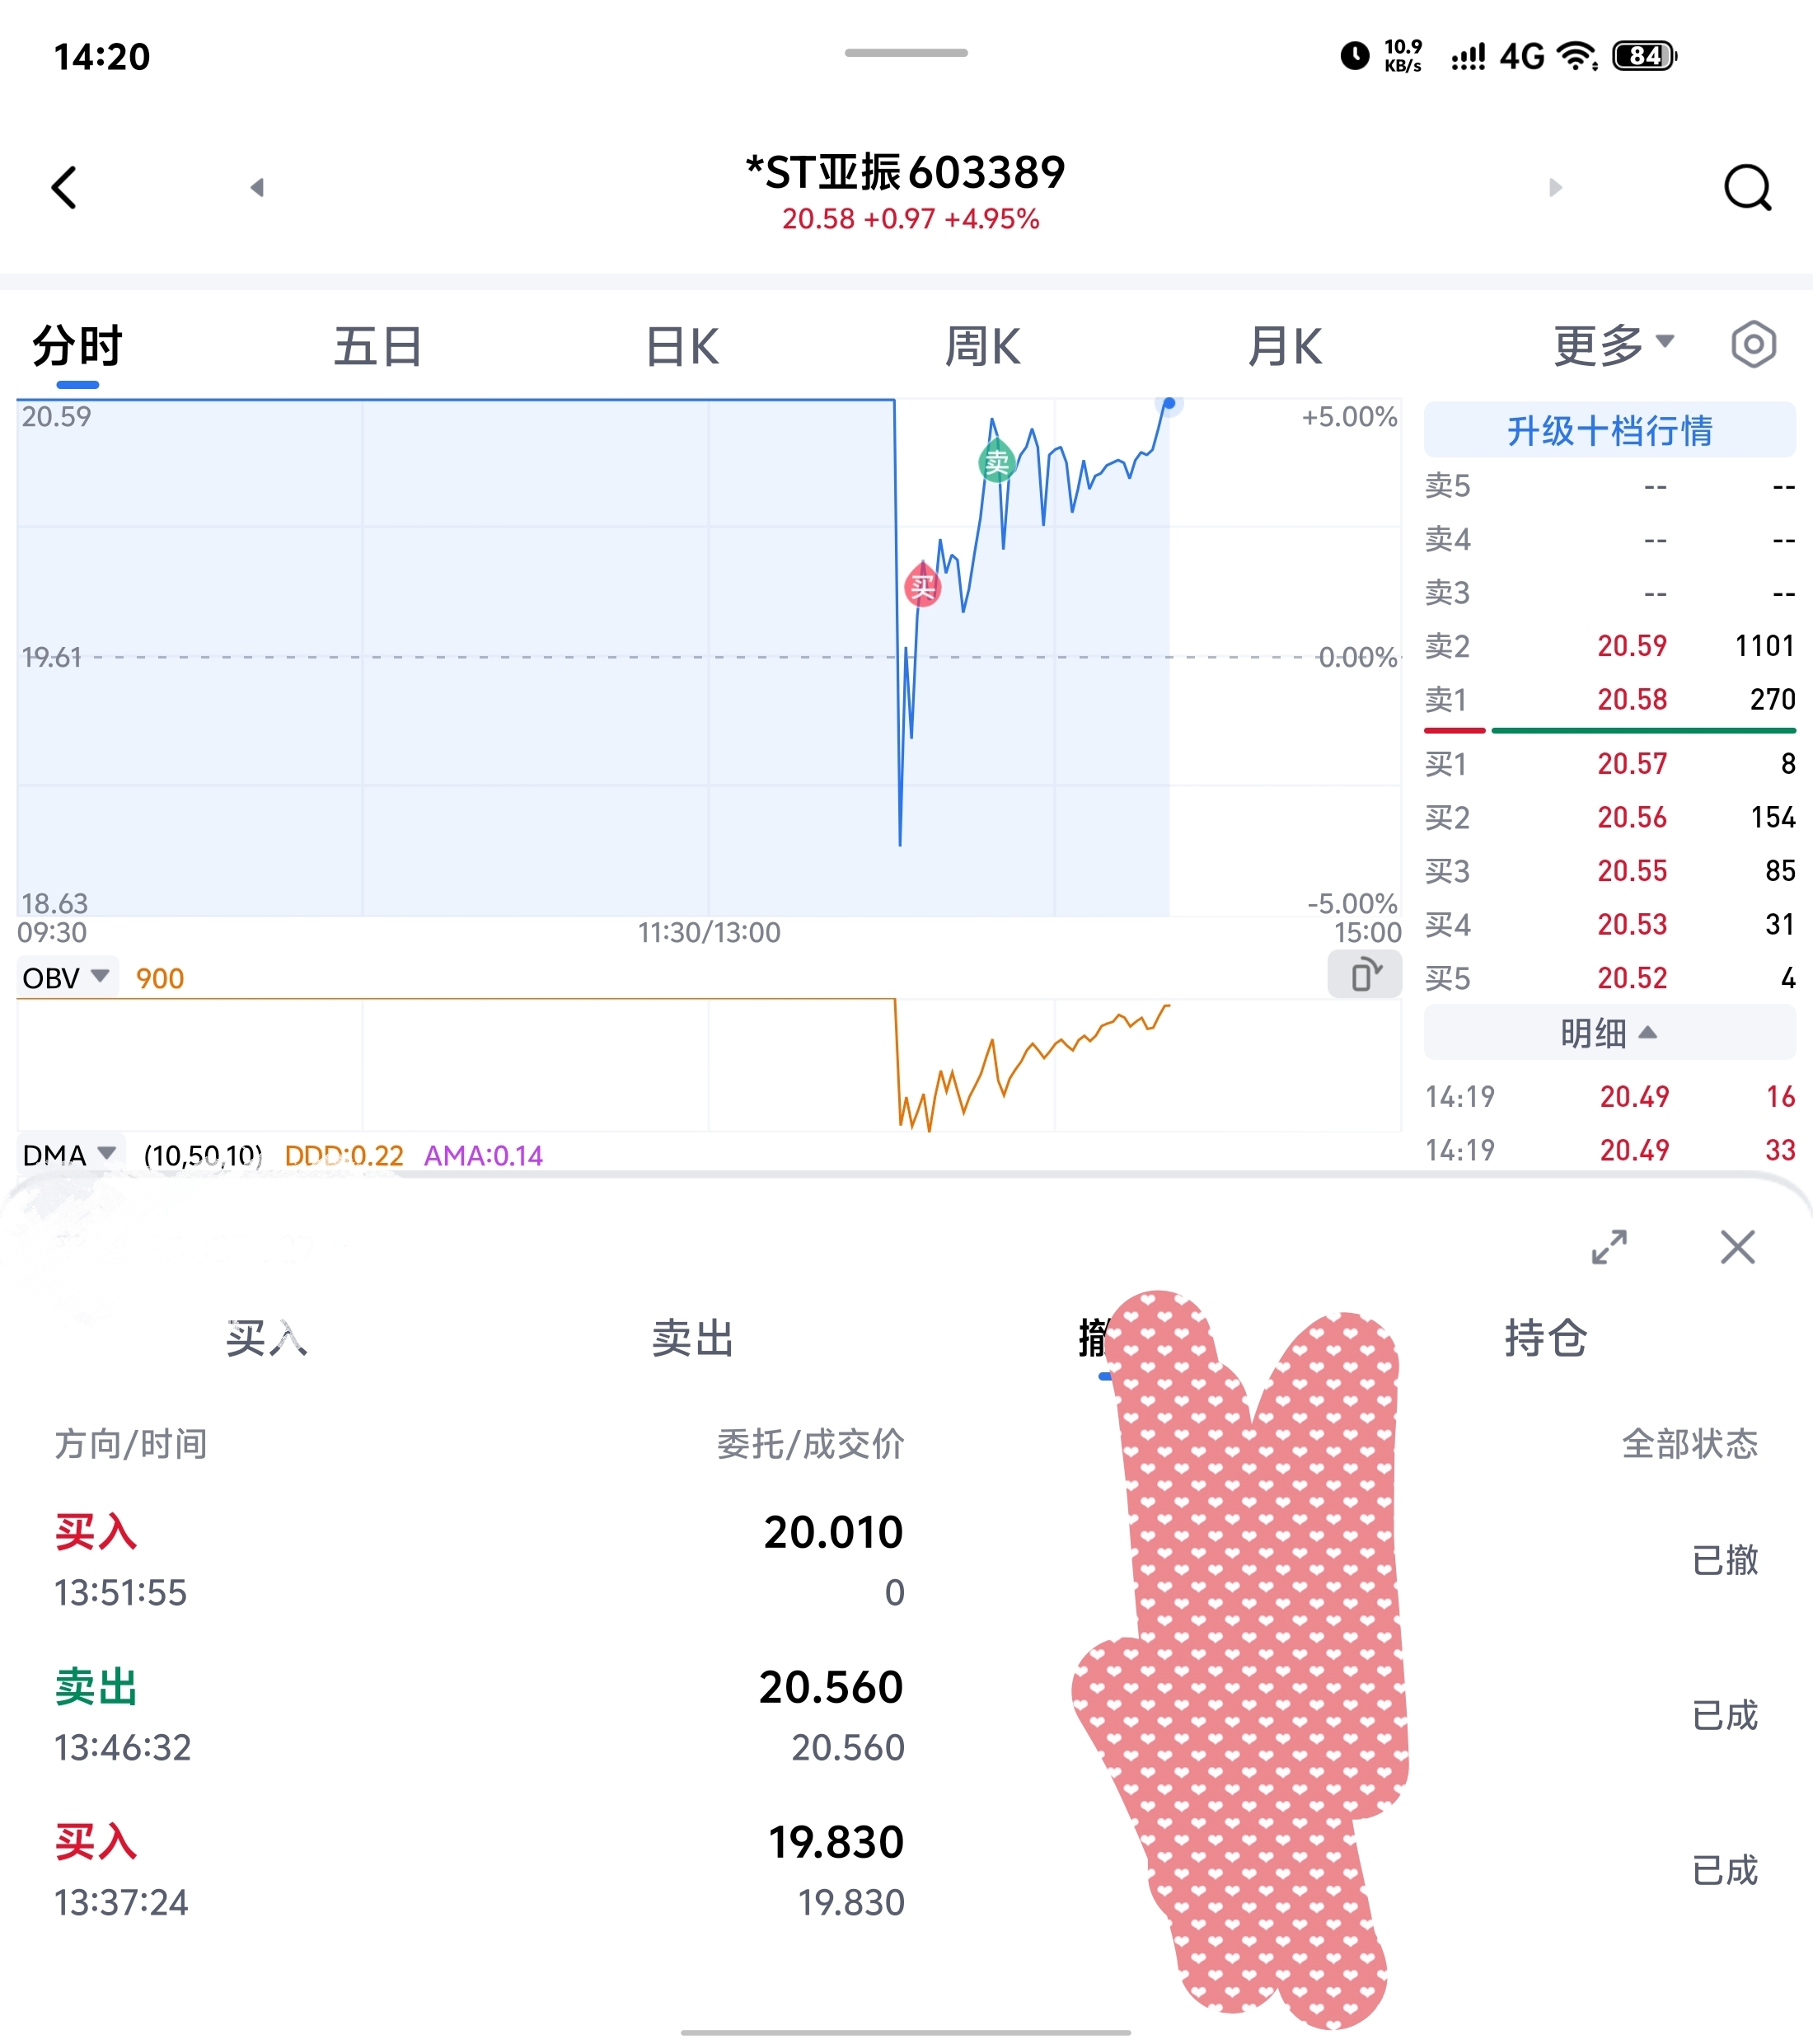Viewport: 1813px width, 2044px height.
Task: Open the 更多 dropdown
Action: pyautogui.click(x=1613, y=346)
